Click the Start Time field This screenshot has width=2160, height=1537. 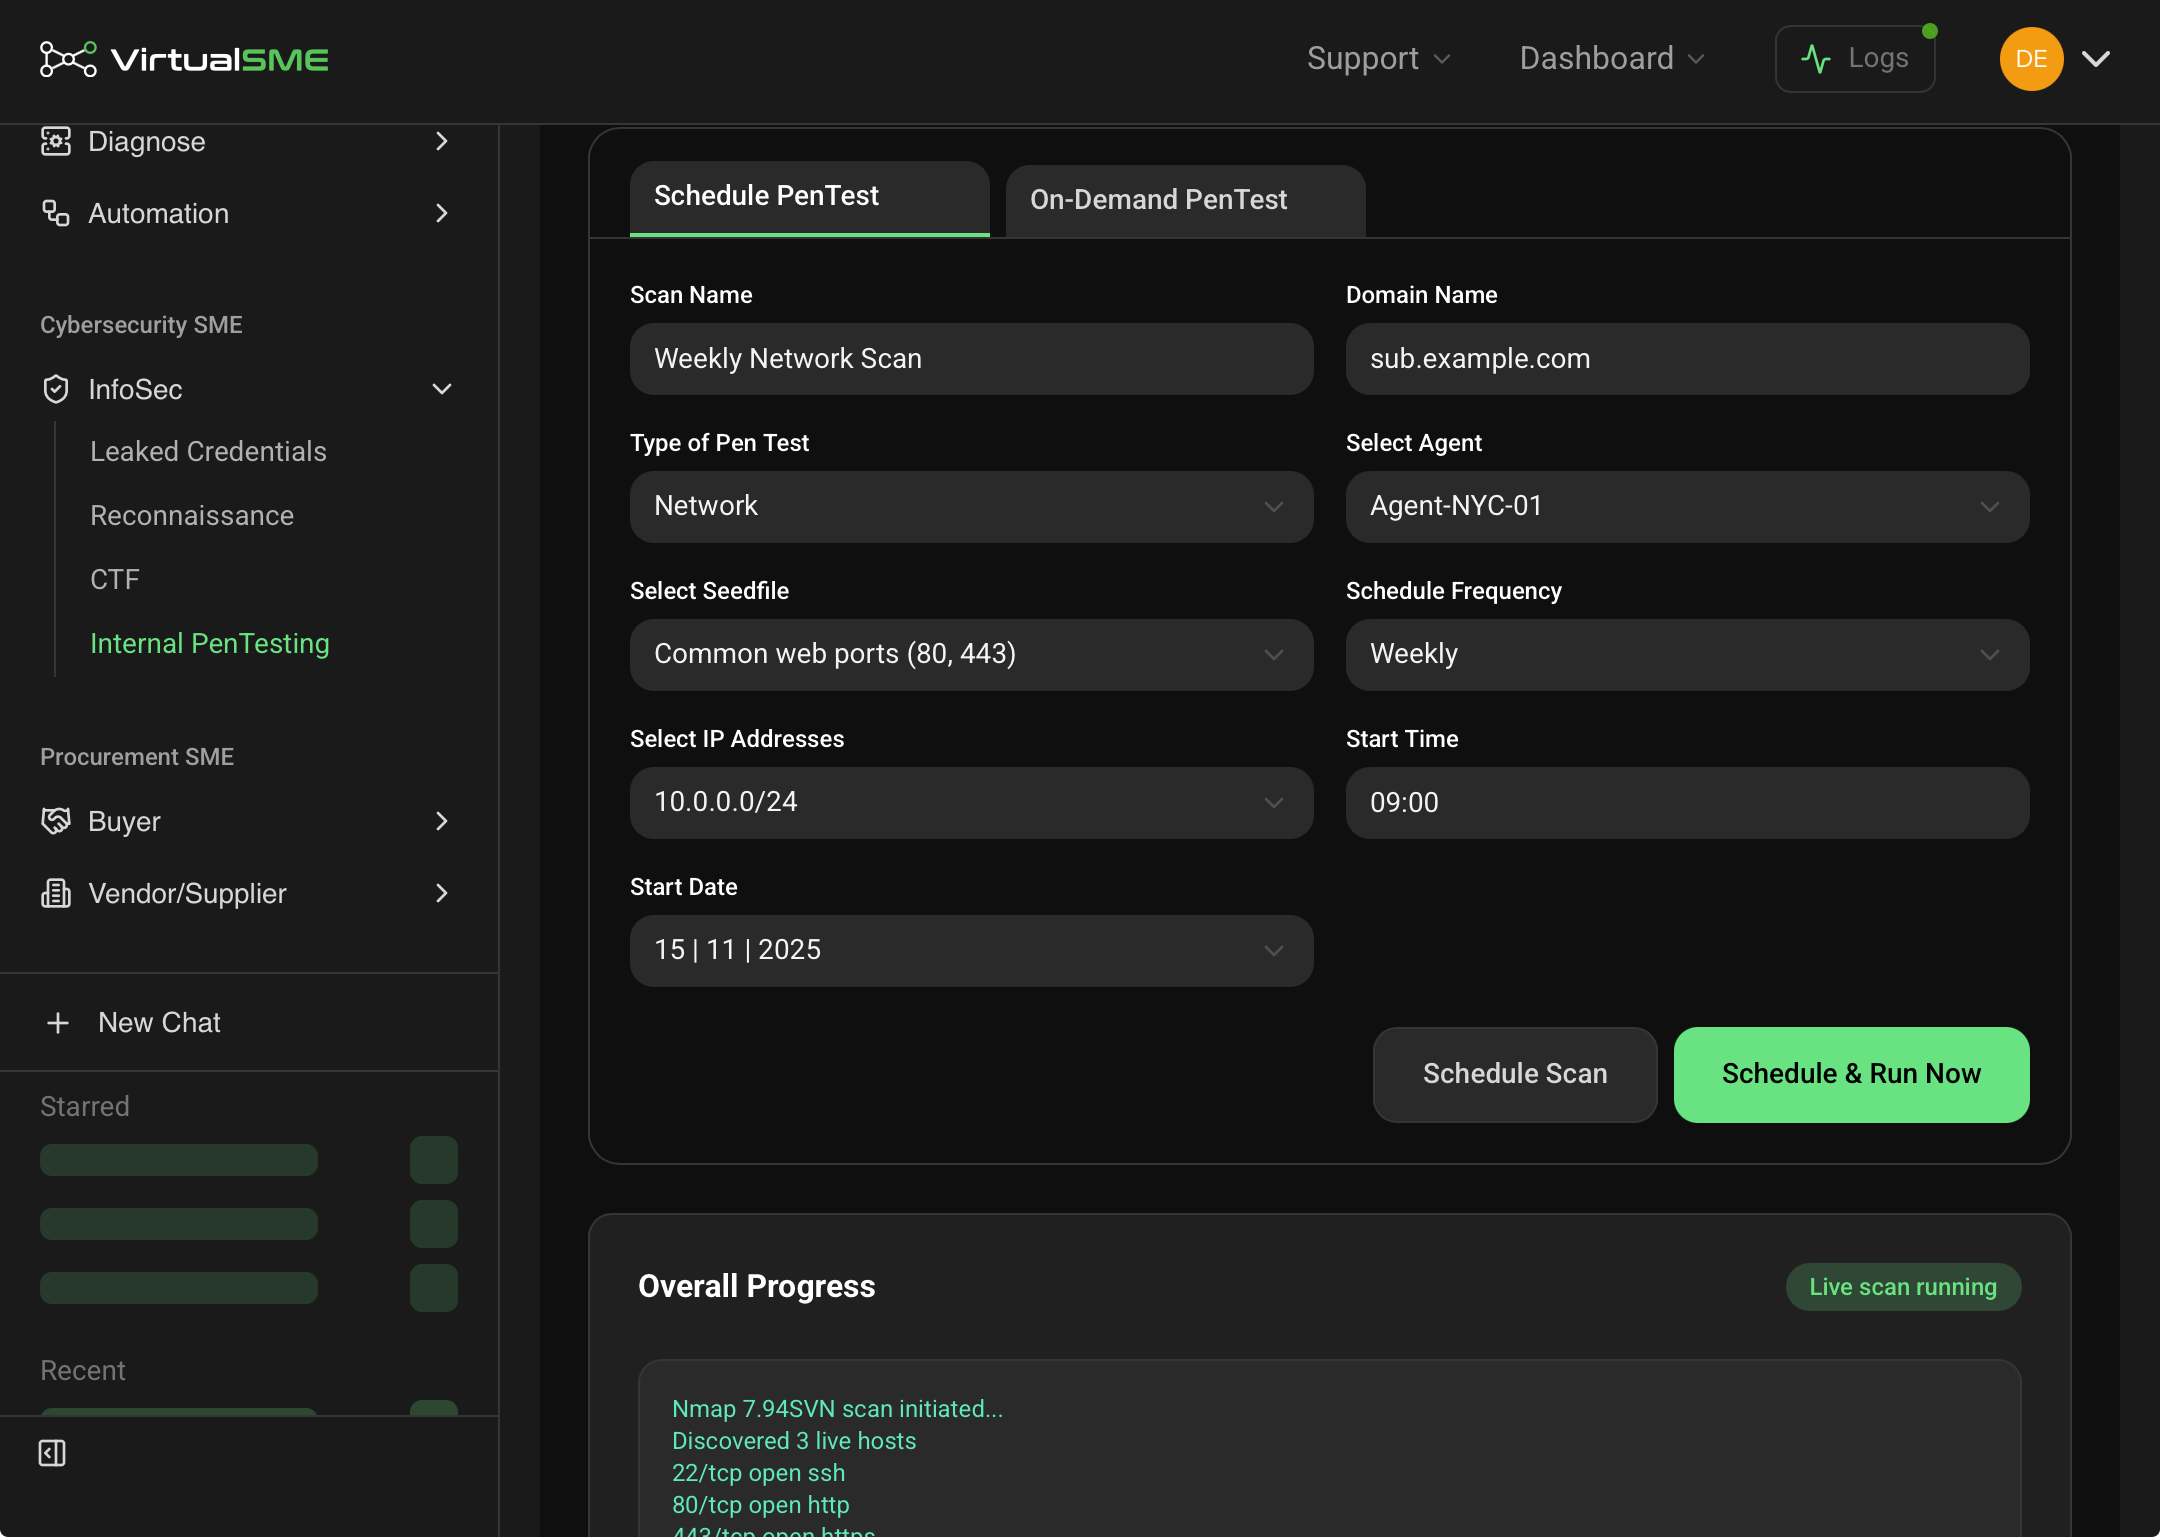point(1687,803)
